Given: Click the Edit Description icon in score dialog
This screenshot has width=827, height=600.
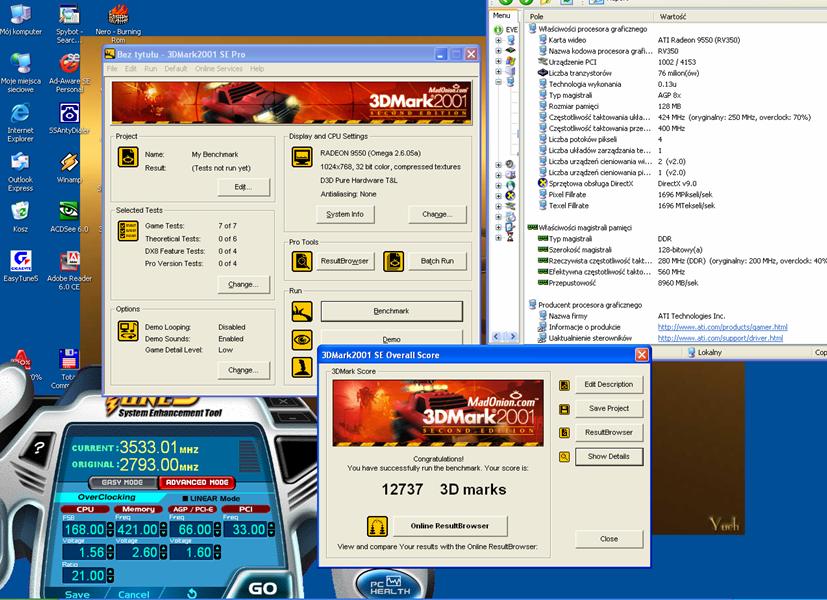Looking at the screenshot, I should [x=564, y=385].
